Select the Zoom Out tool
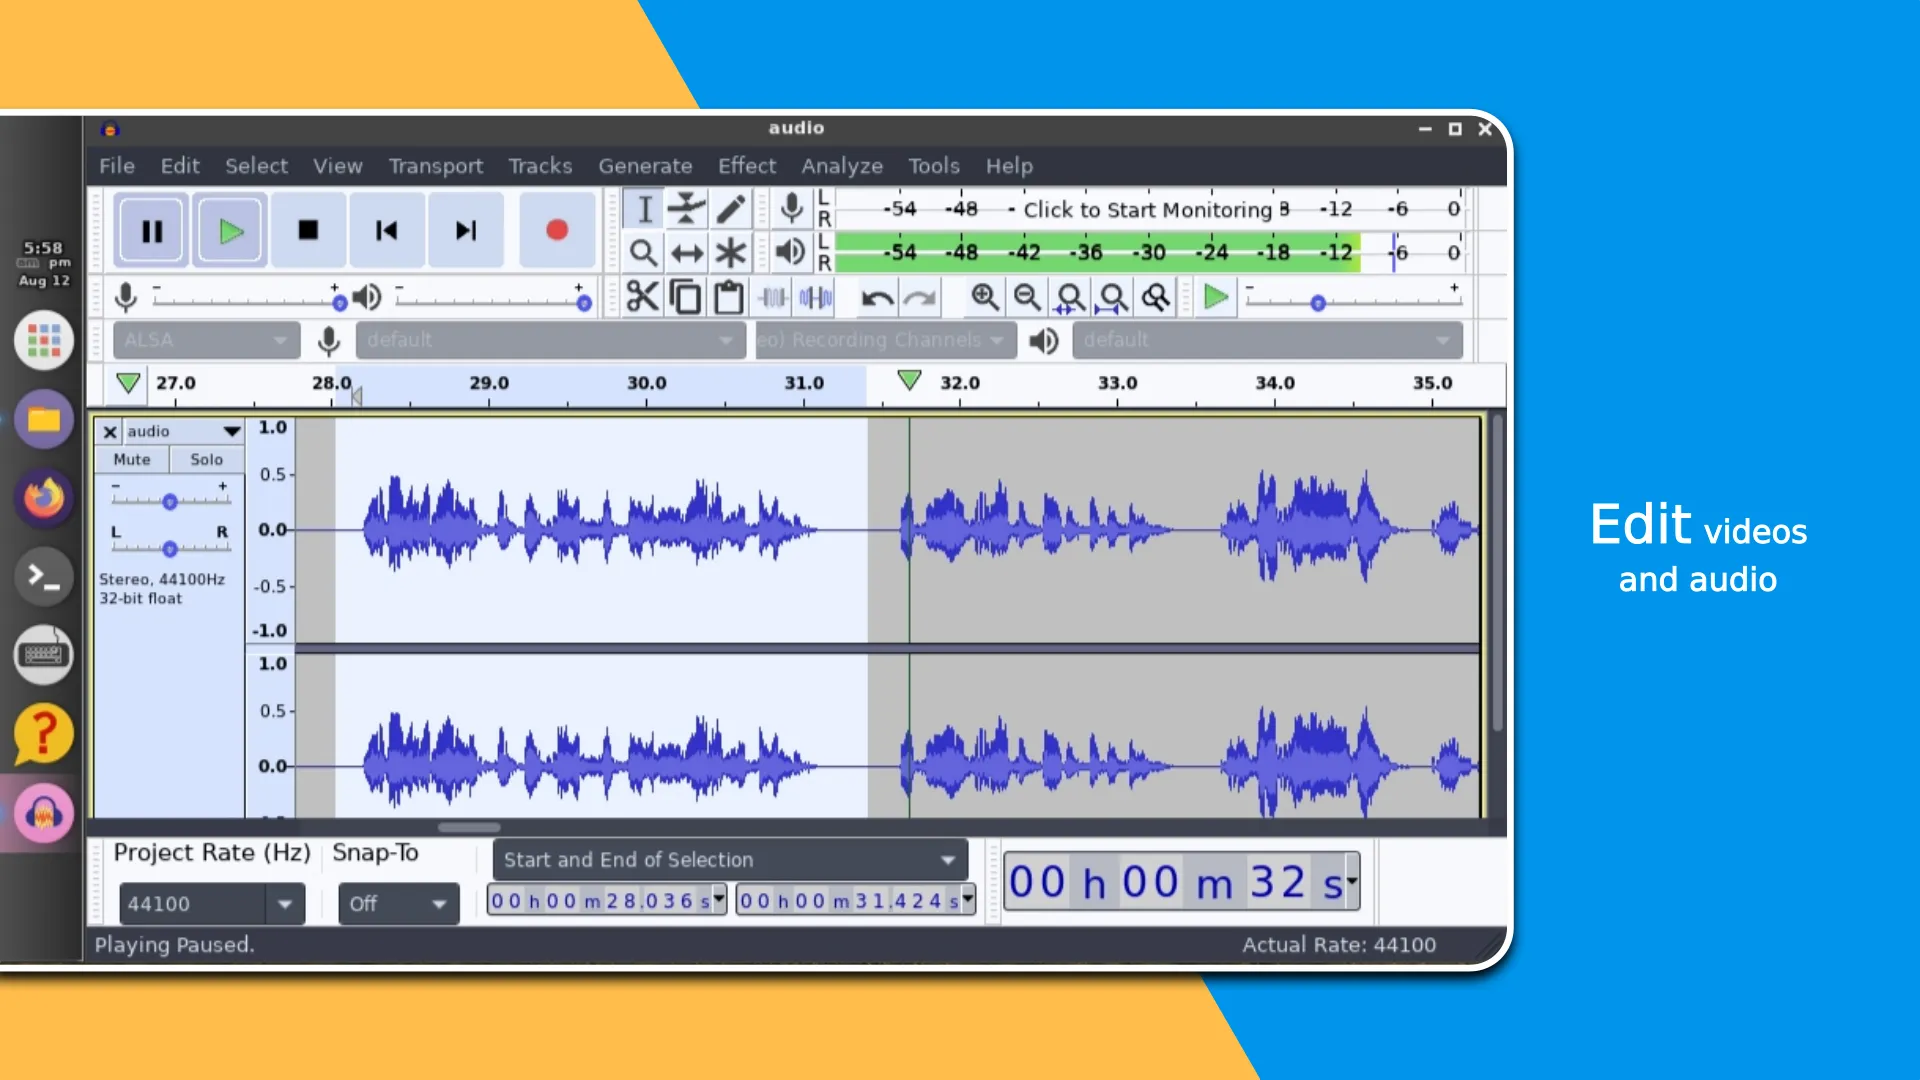This screenshot has width=1920, height=1080. (x=1026, y=298)
